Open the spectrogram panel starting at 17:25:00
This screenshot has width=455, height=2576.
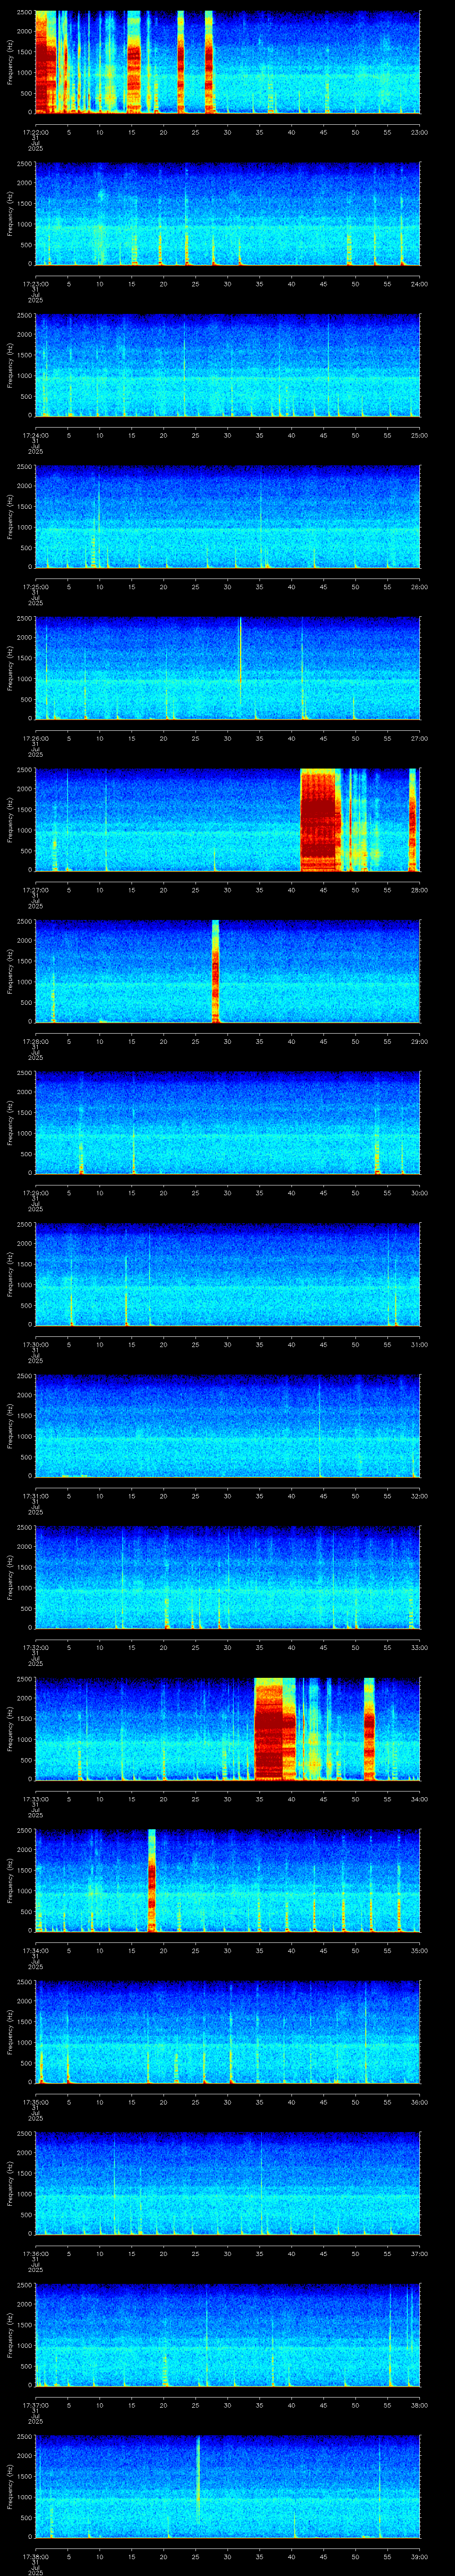tap(227, 517)
